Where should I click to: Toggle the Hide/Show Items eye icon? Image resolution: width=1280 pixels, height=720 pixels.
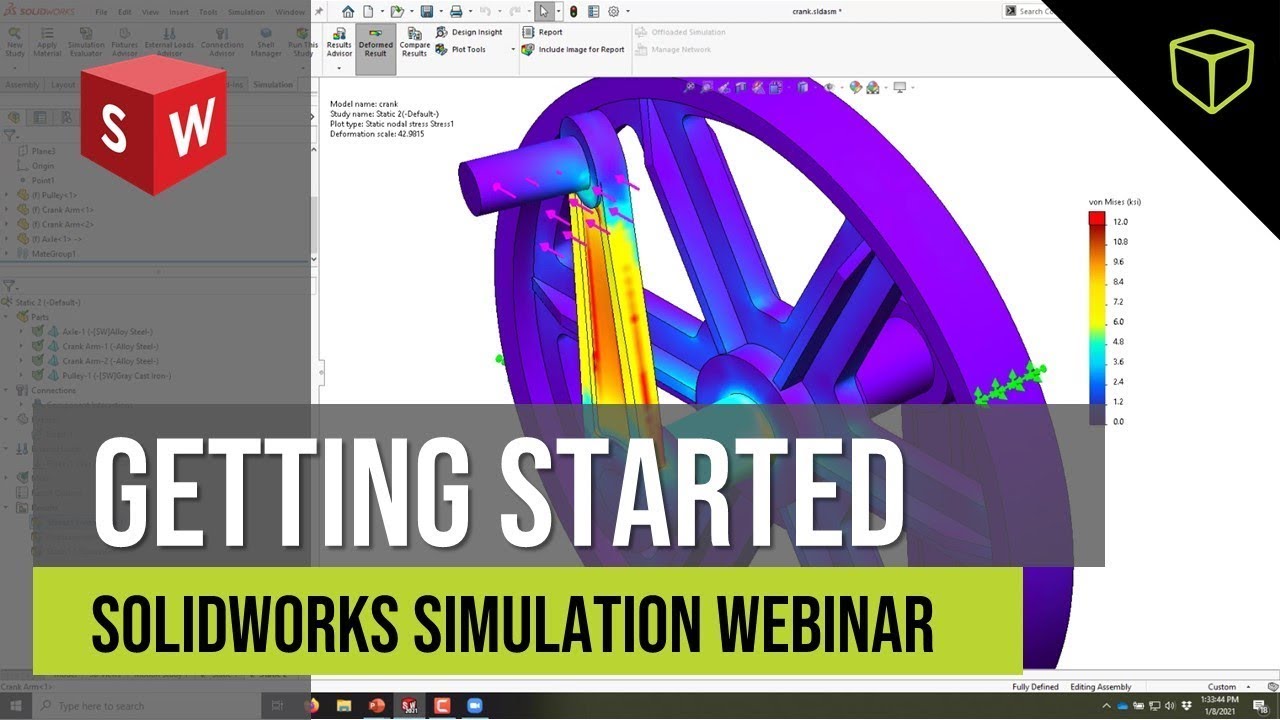tap(830, 87)
